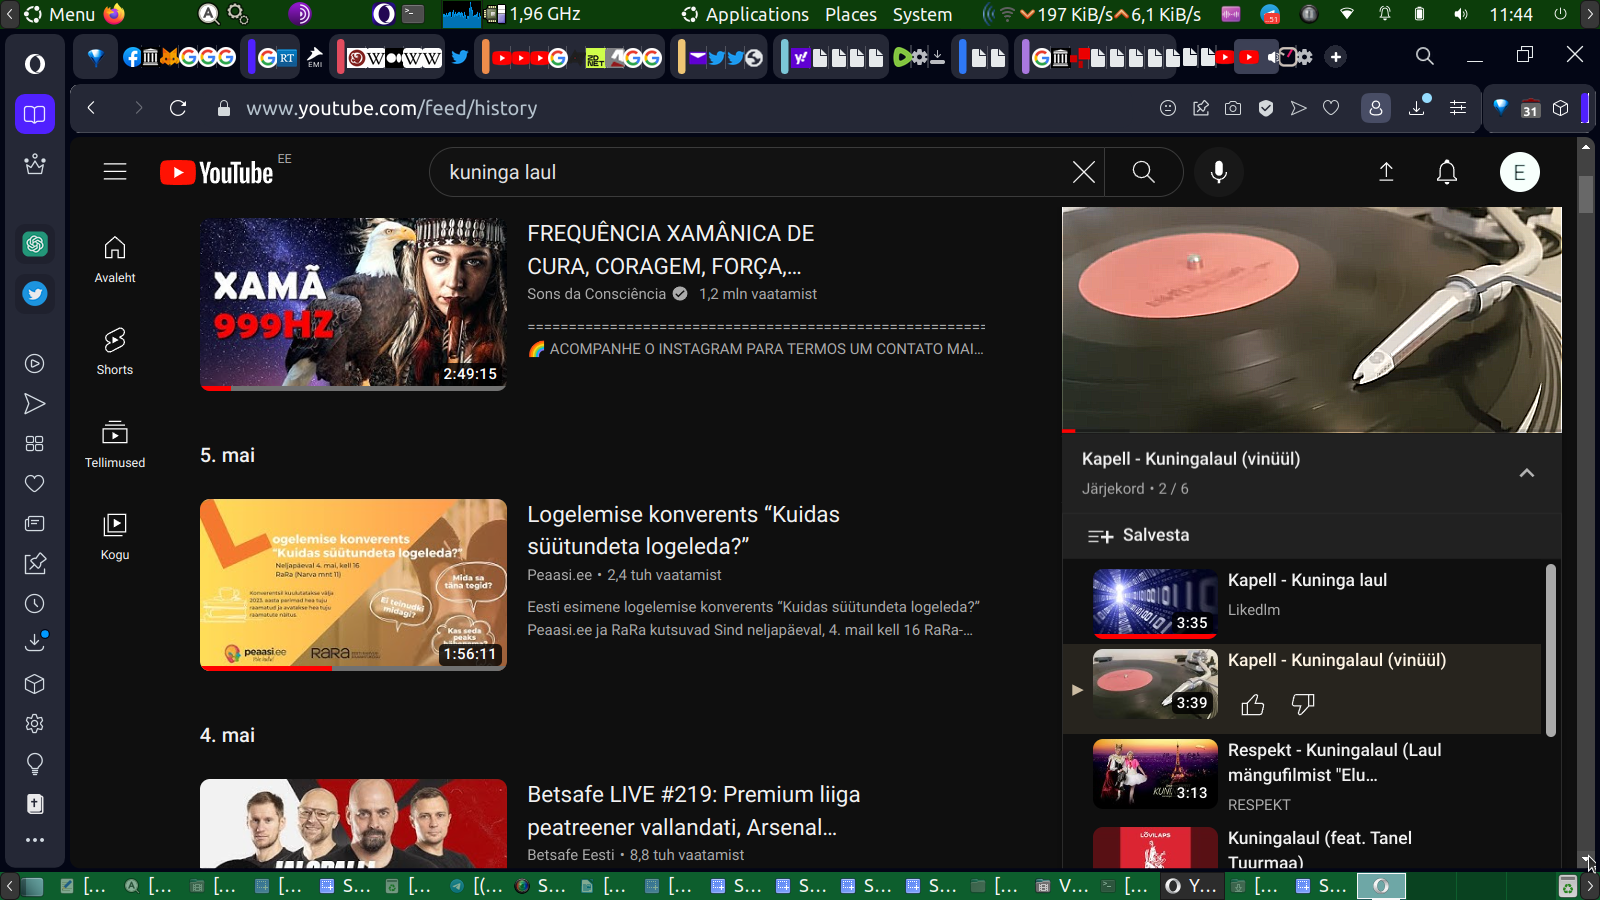Save the playlist with Salvesta
The height and width of the screenshot is (900, 1600).
pyautogui.click(x=1139, y=535)
